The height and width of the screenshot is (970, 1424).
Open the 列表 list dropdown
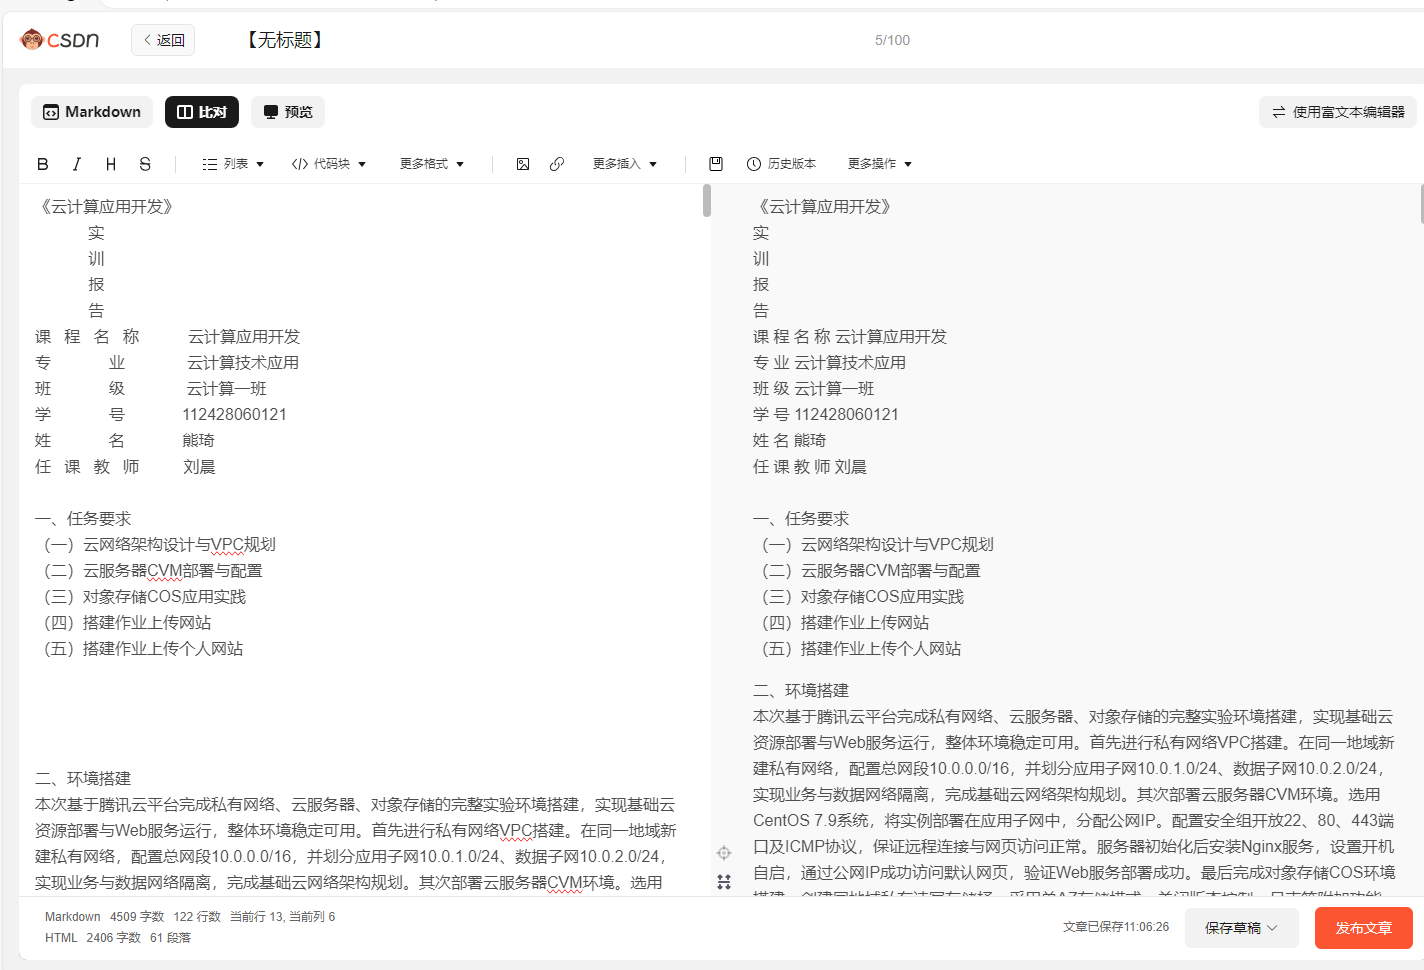(x=233, y=164)
